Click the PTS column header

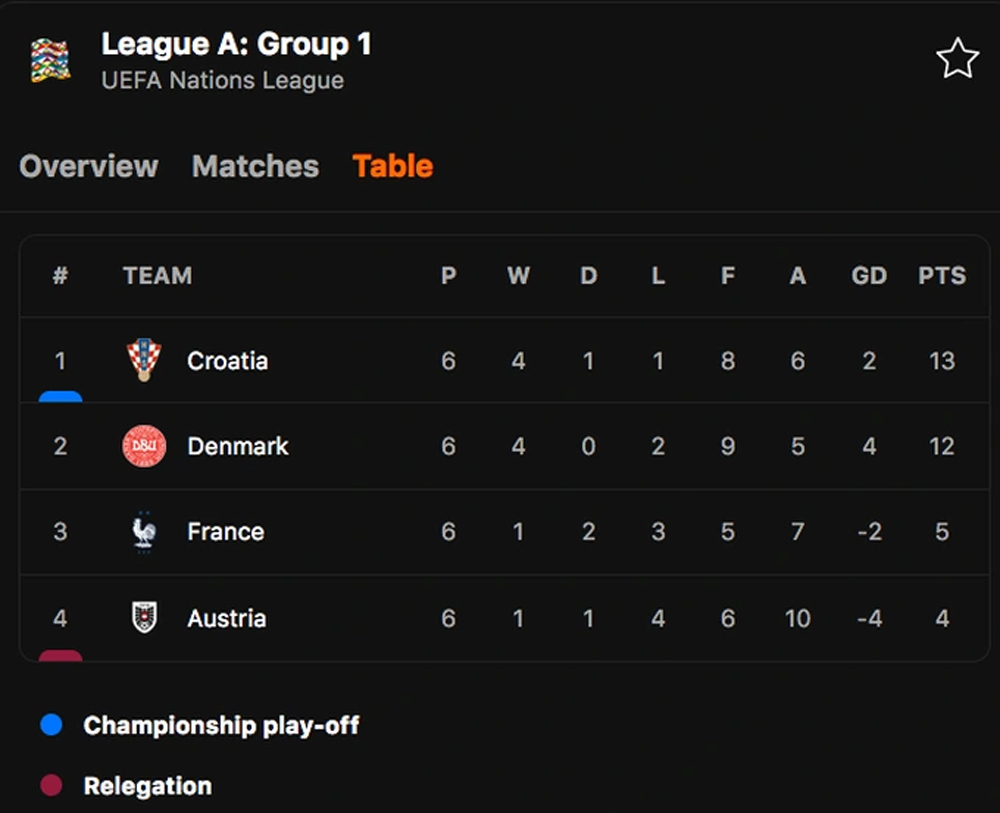[942, 275]
